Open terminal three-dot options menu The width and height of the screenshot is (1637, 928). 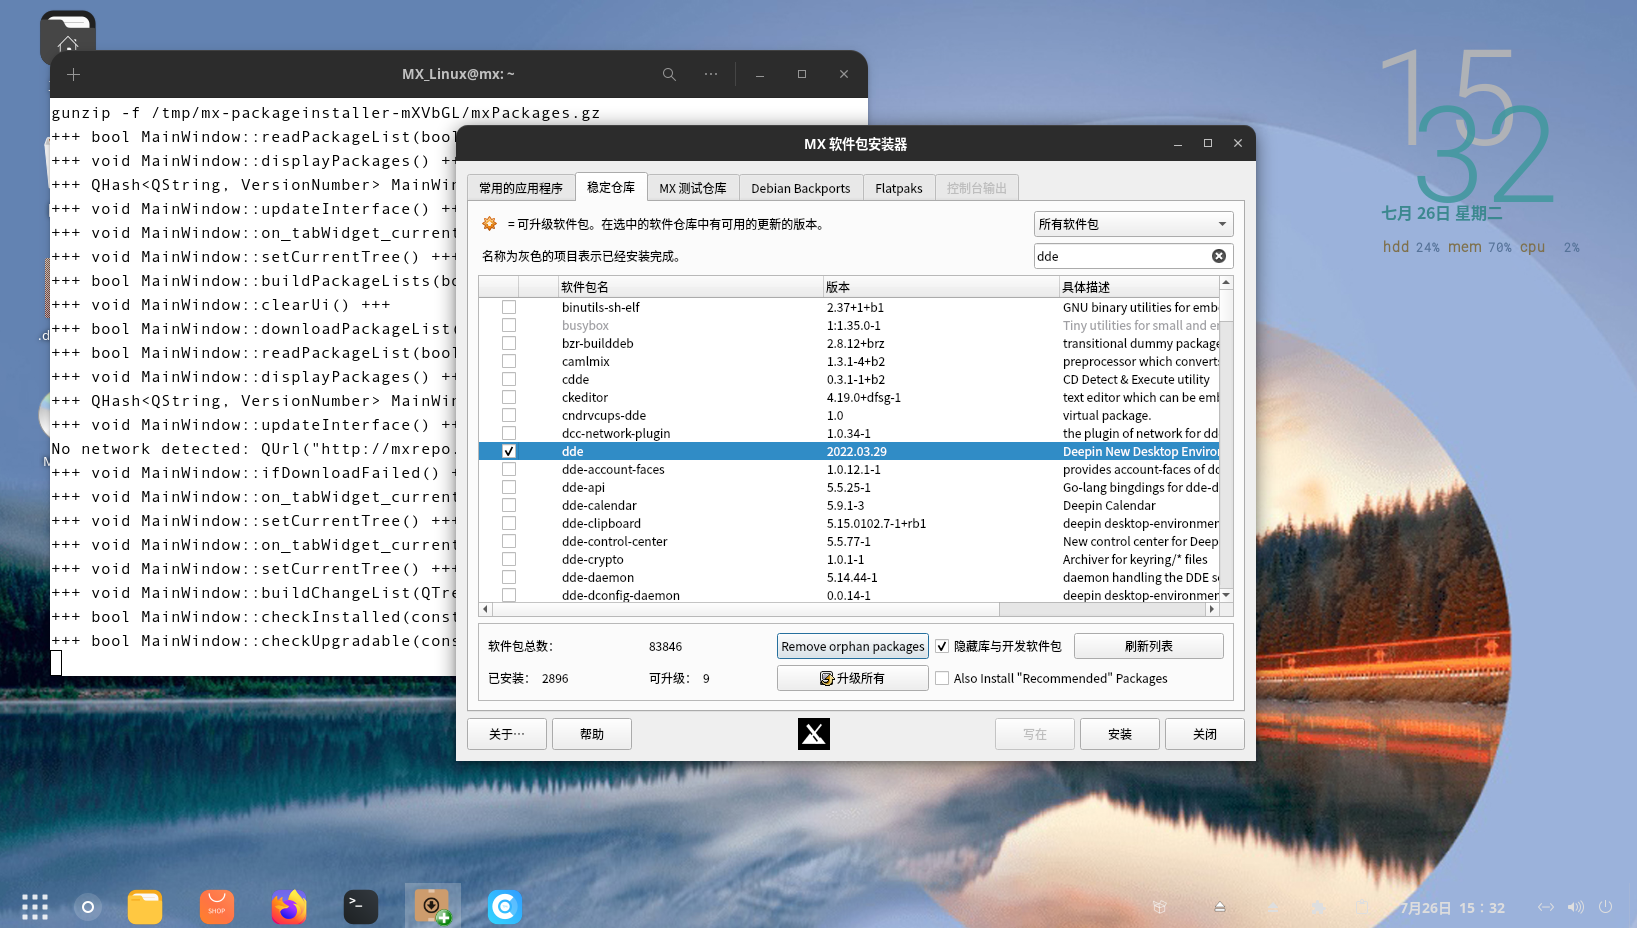point(711,74)
